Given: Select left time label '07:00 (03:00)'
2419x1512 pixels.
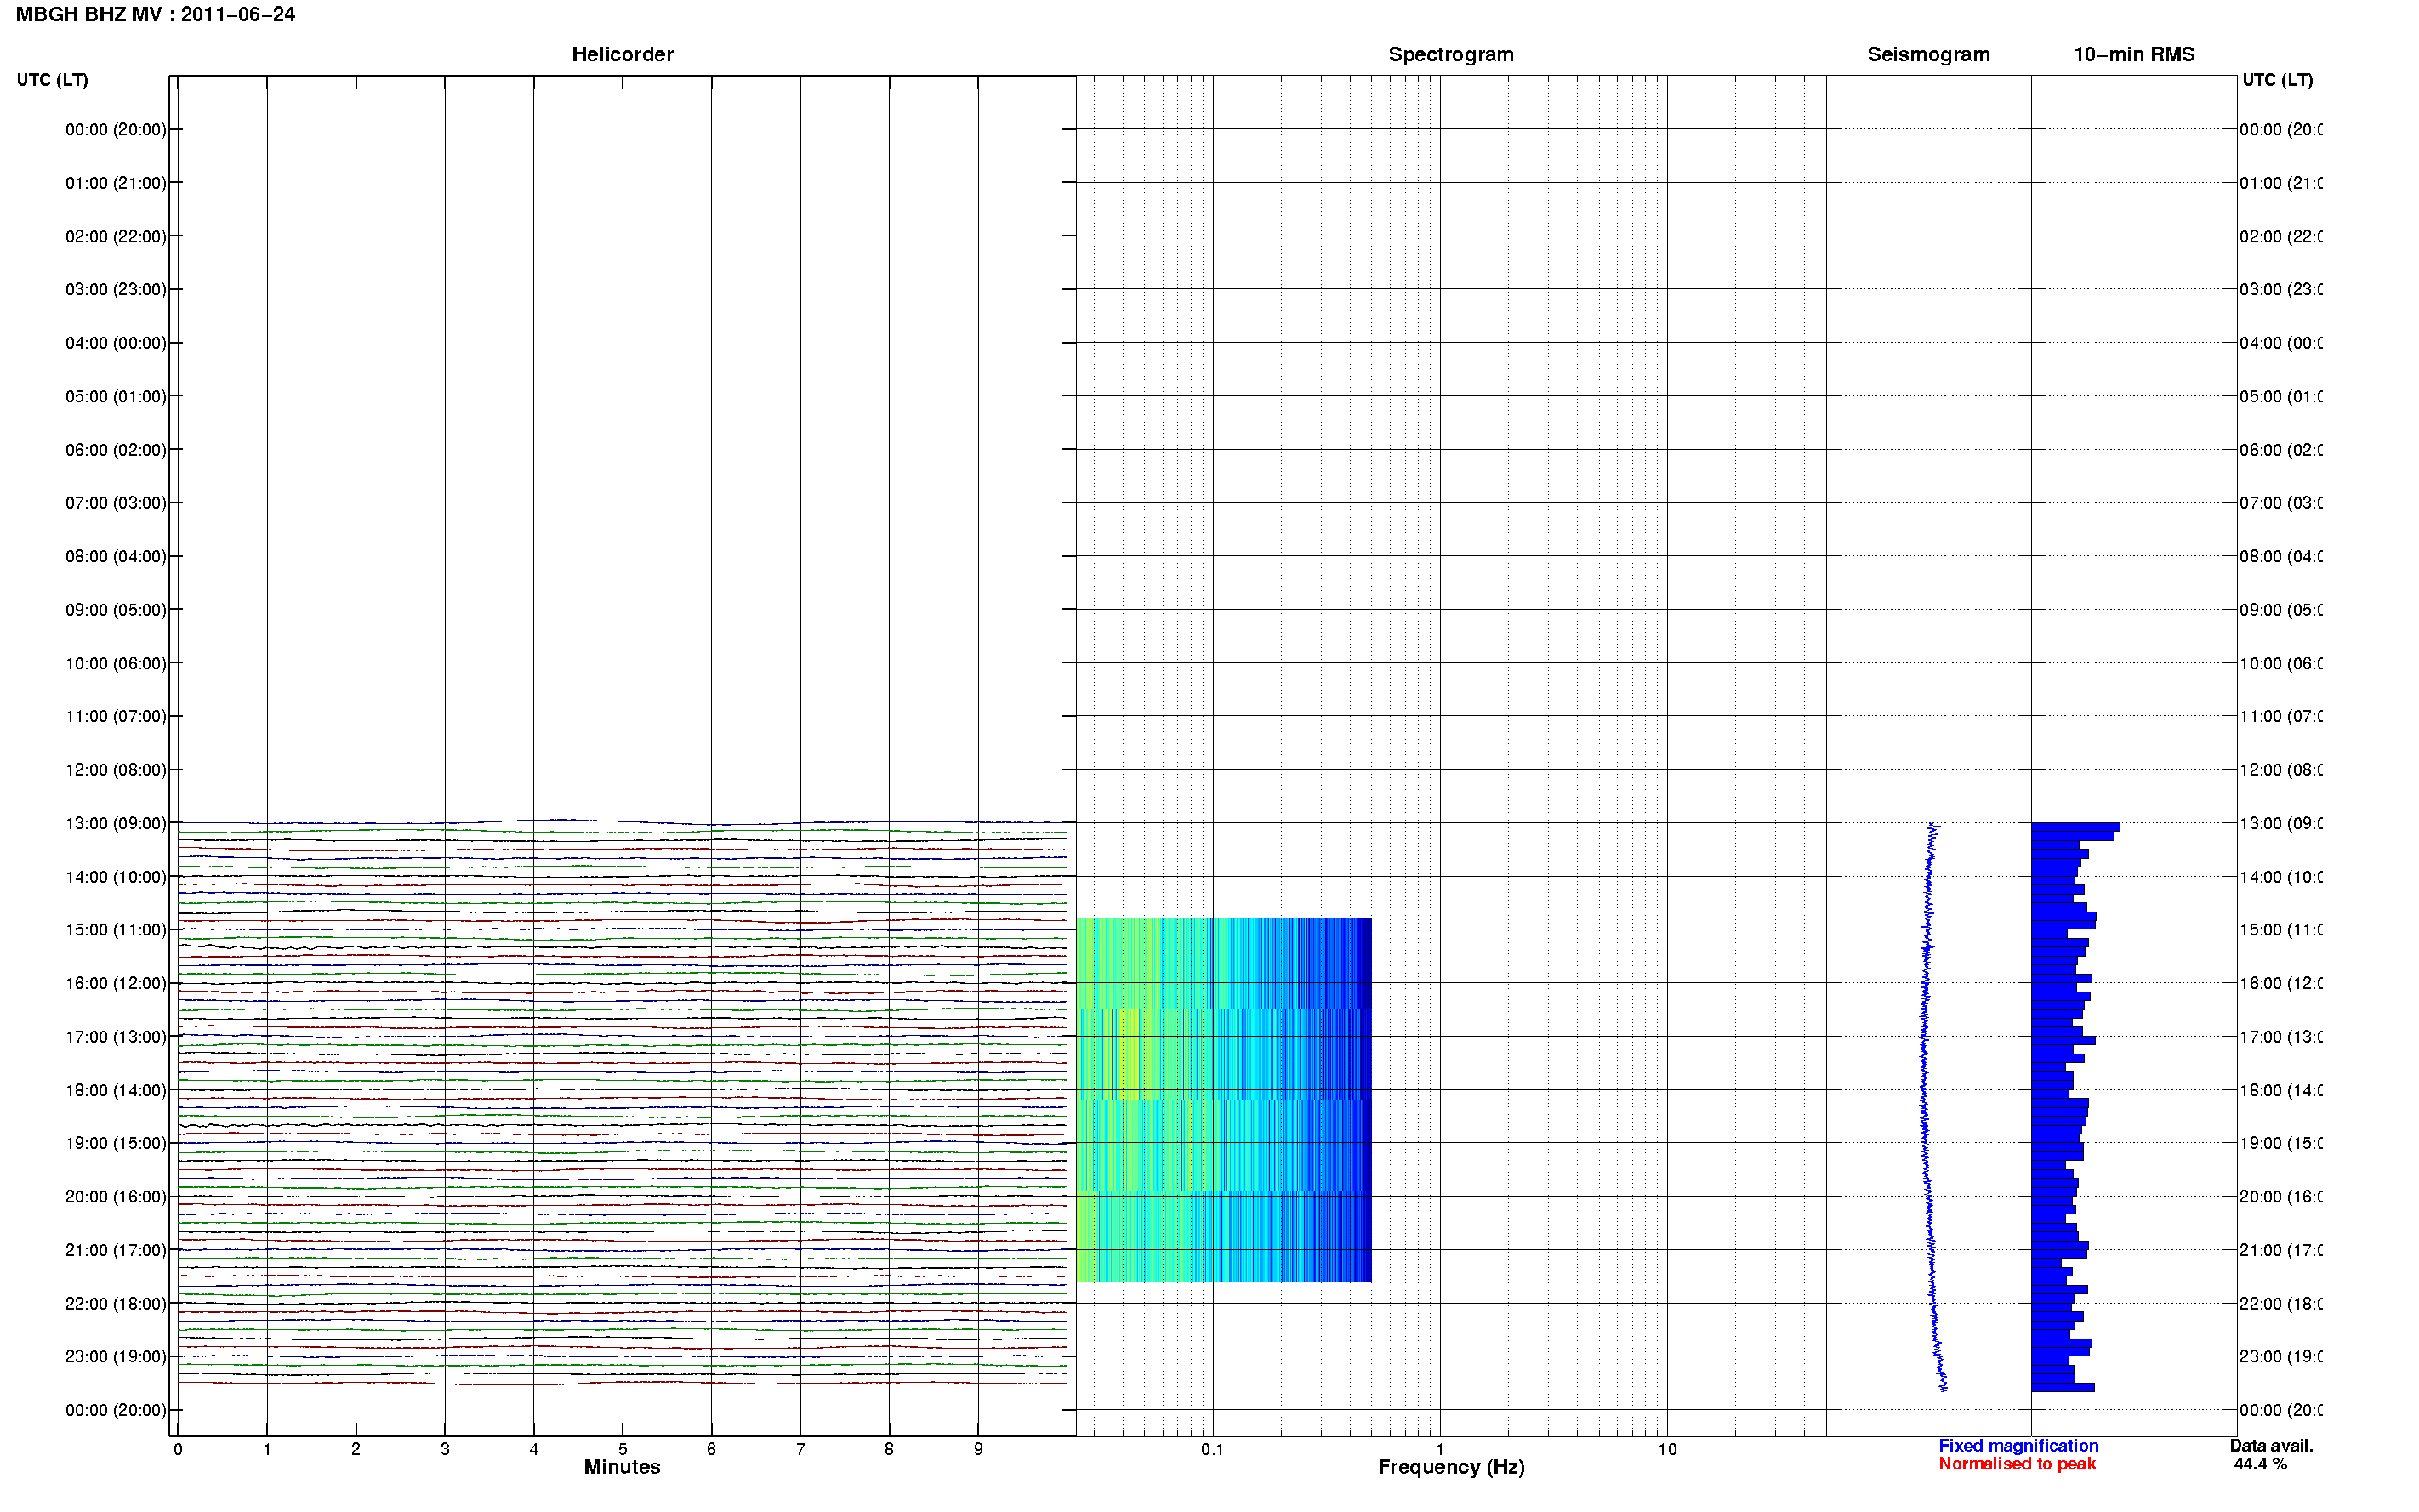Looking at the screenshot, I should [x=116, y=503].
